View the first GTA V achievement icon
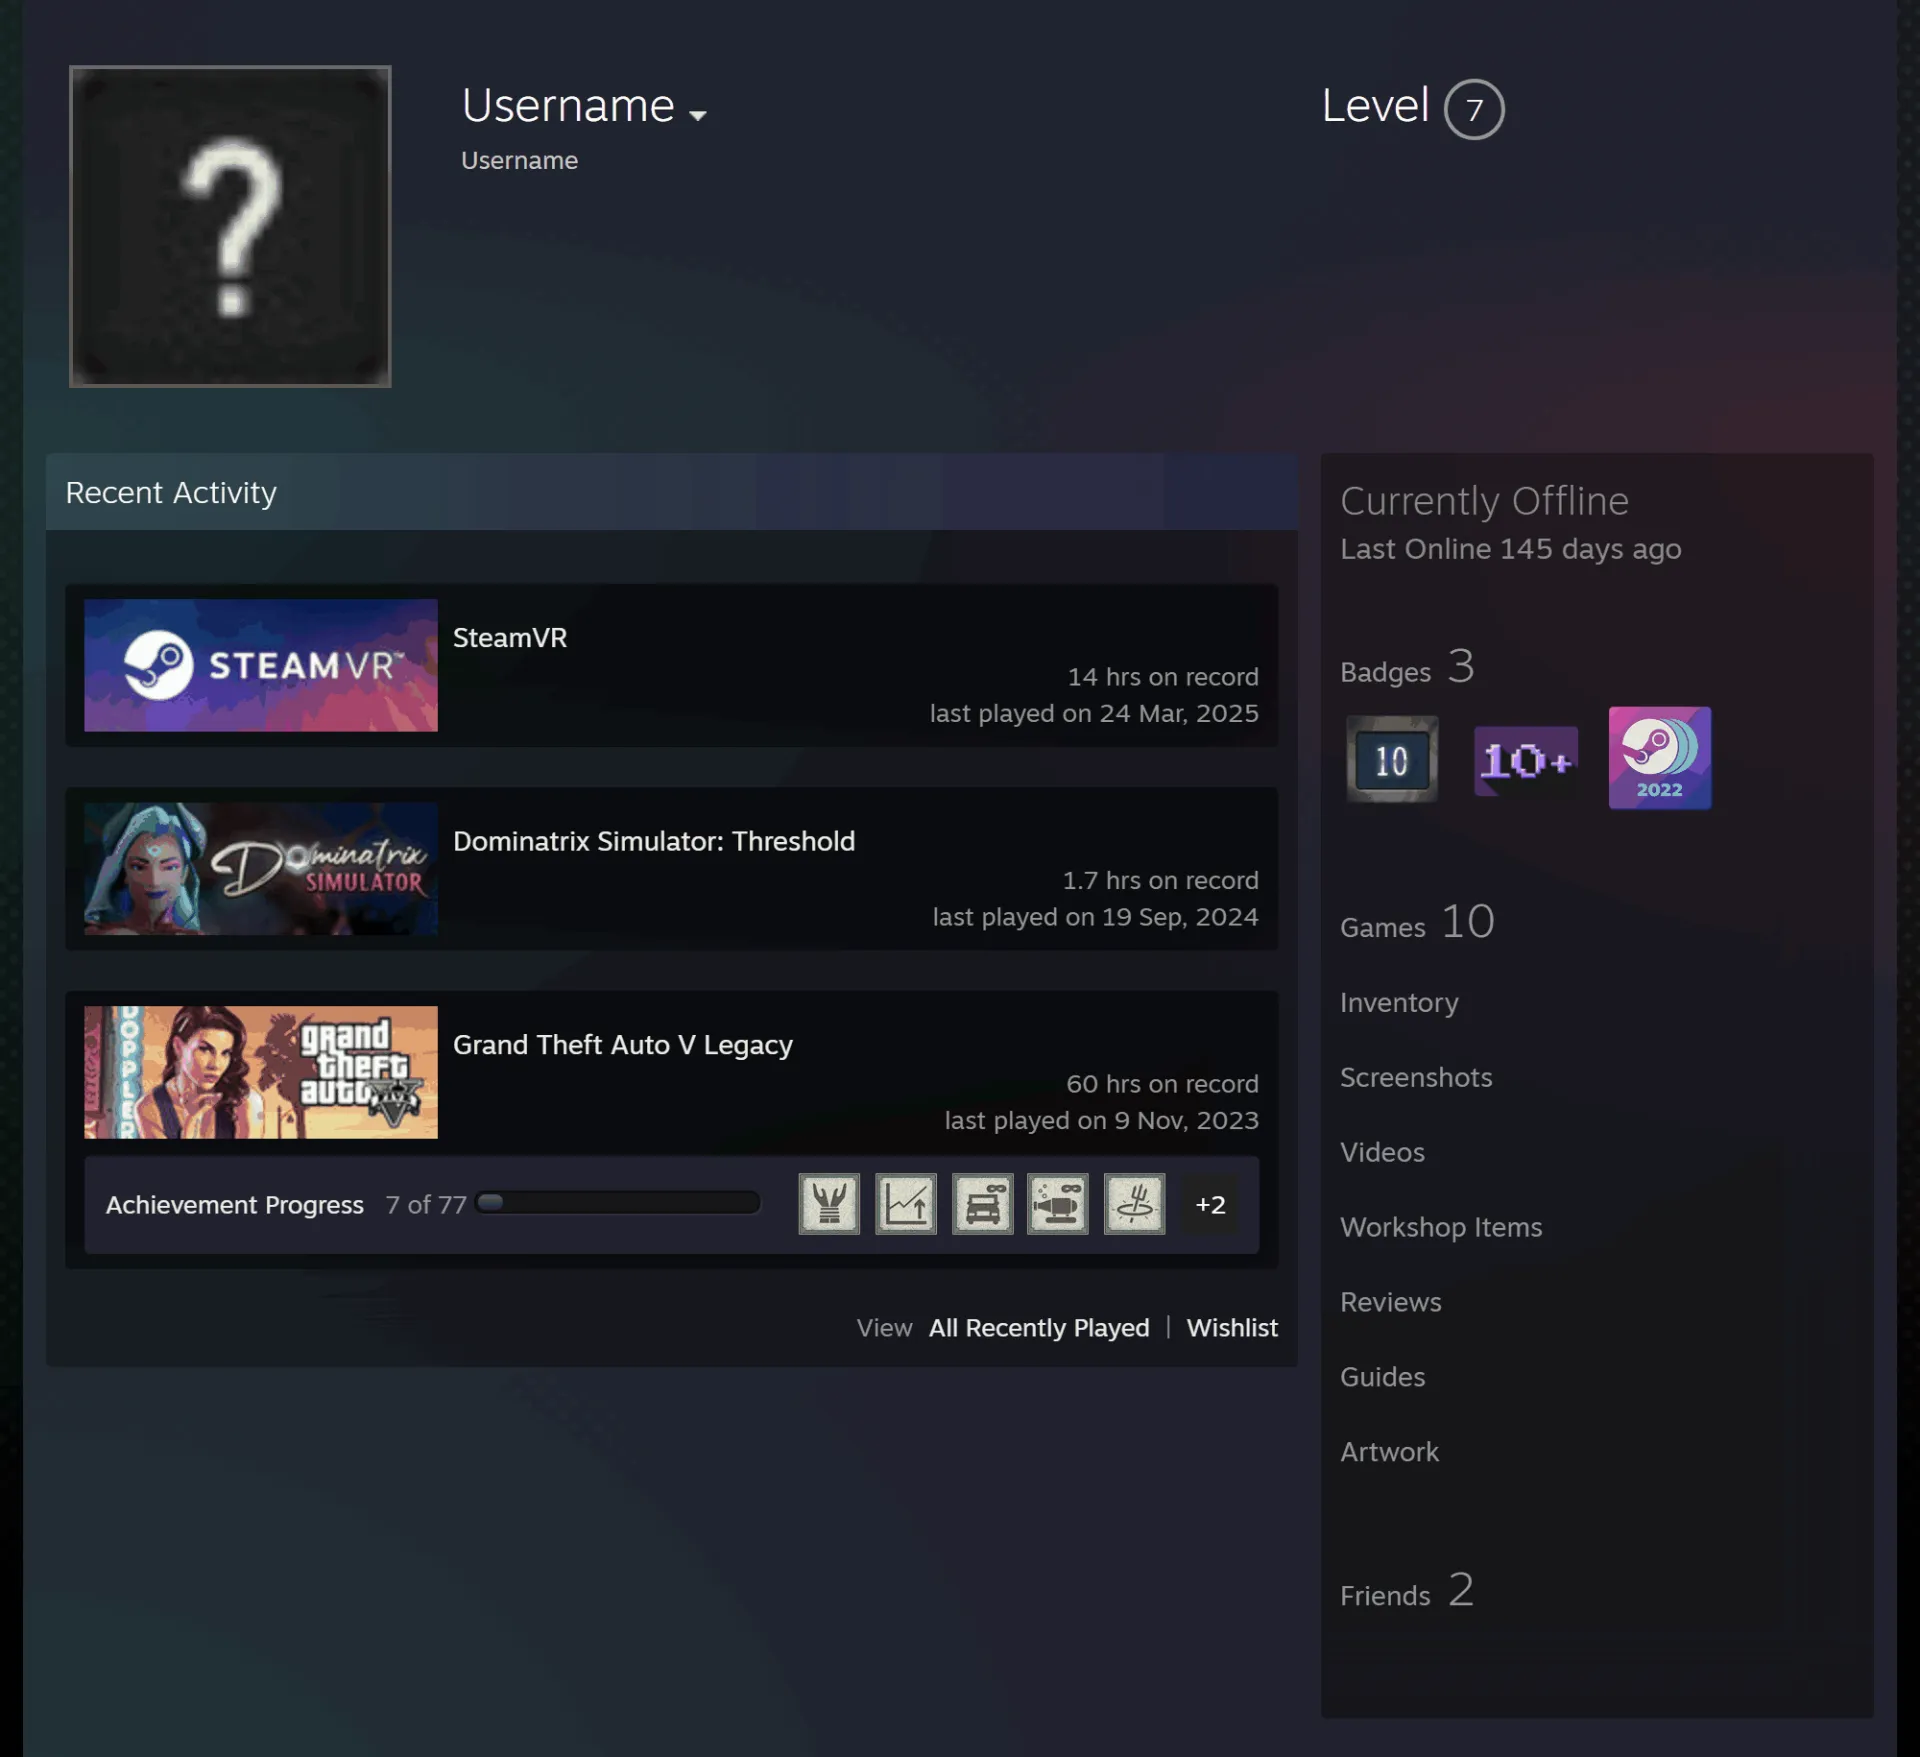This screenshot has width=1920, height=1757. [x=829, y=1204]
